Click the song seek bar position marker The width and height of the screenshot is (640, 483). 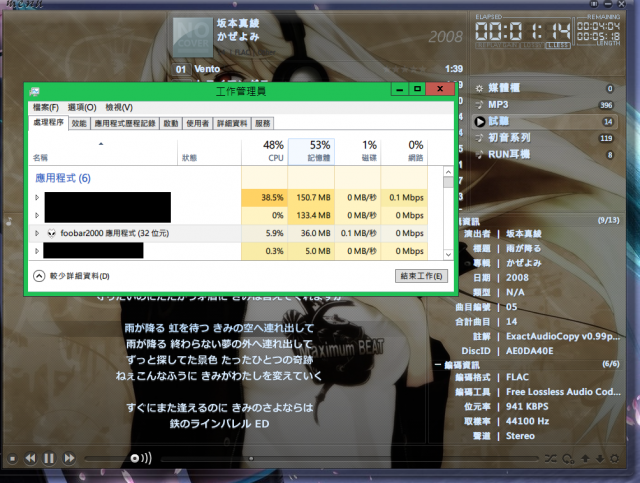pos(251,459)
